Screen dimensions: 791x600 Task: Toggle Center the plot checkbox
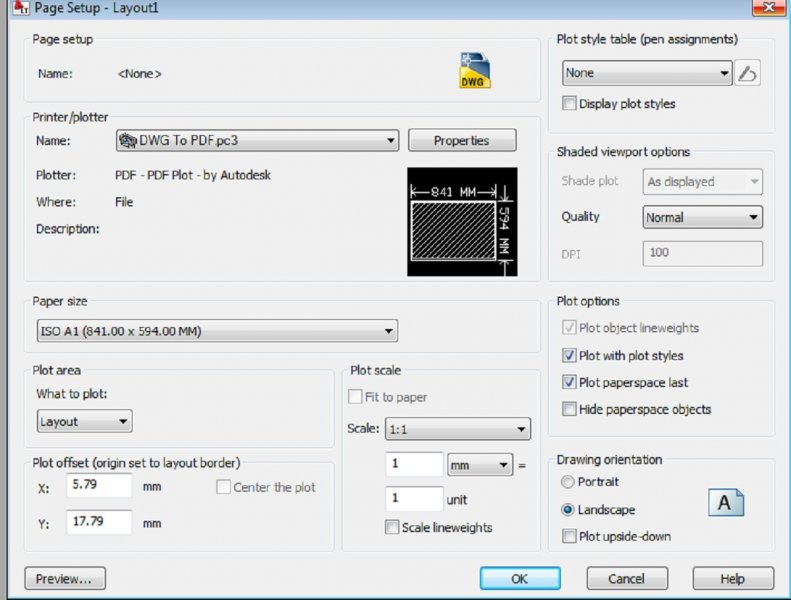click(x=223, y=487)
